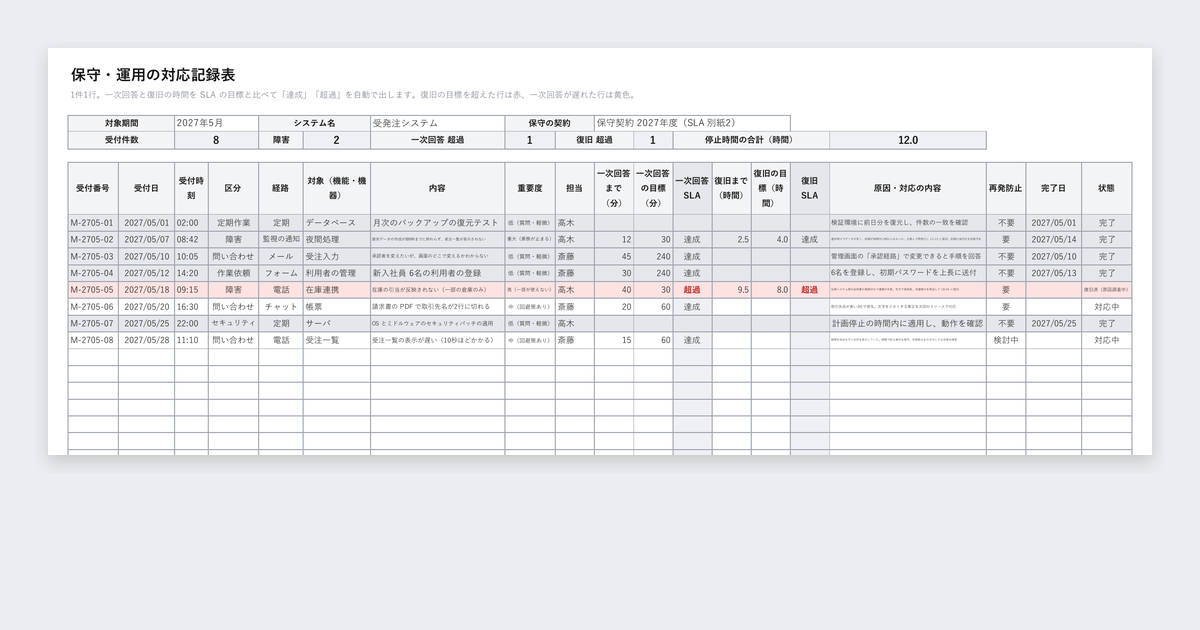Click the 内容 column header

(437, 188)
